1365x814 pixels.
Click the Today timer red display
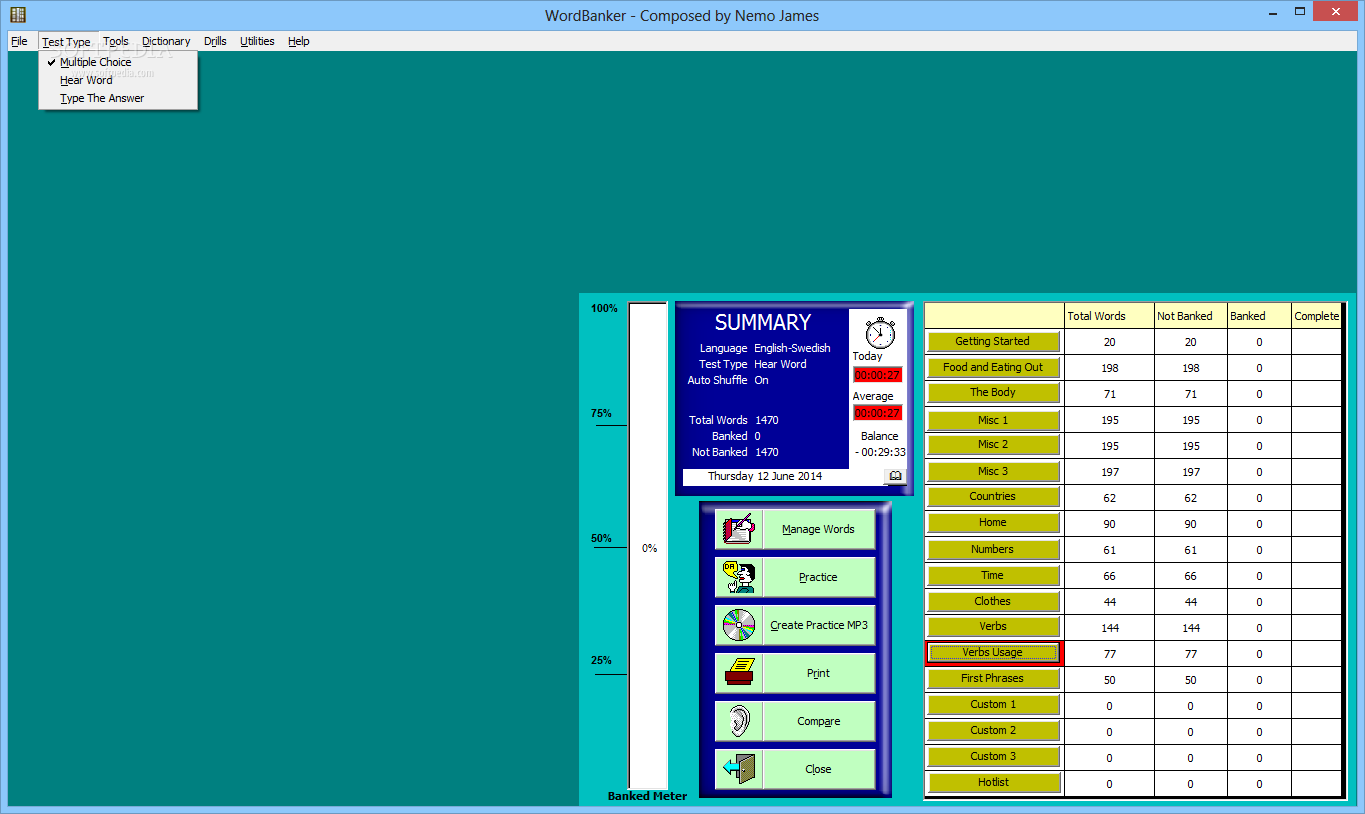click(x=877, y=375)
